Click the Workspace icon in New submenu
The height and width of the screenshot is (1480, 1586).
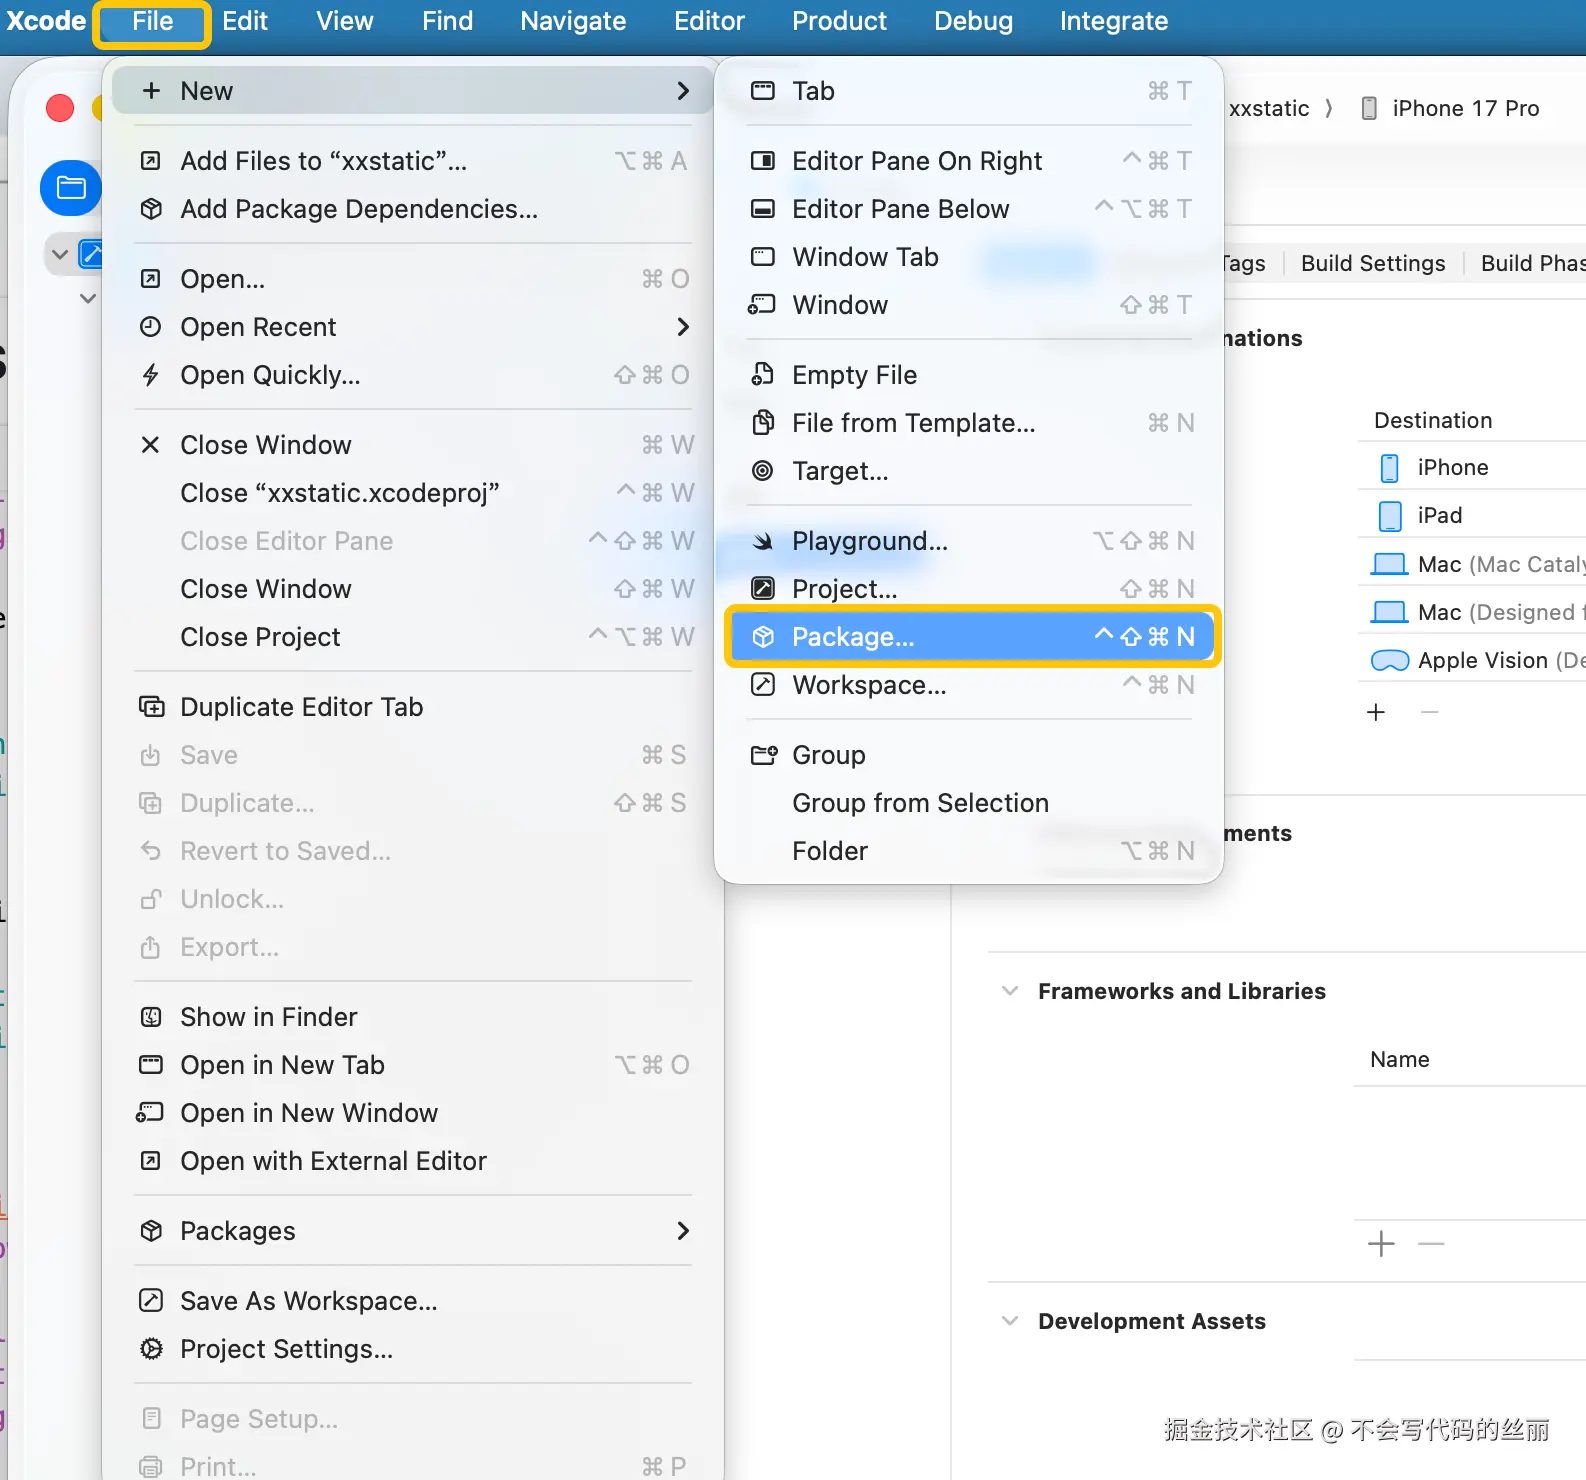click(763, 685)
